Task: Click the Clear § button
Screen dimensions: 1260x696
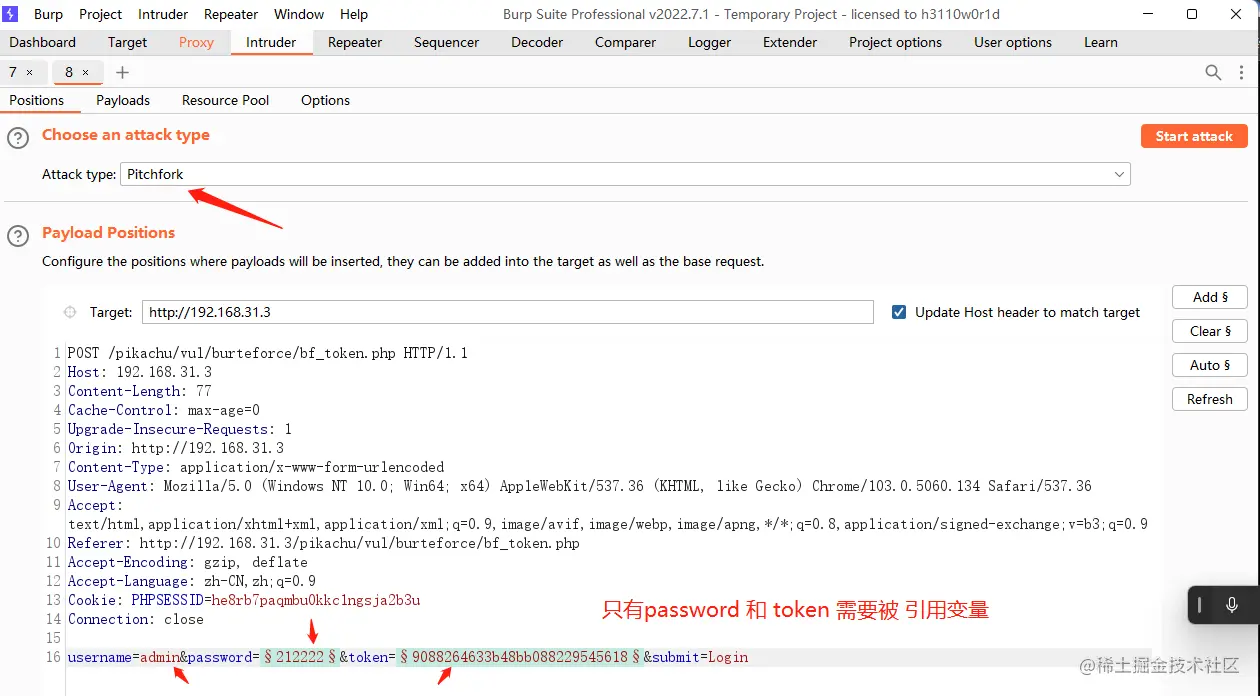Action: pos(1210,331)
